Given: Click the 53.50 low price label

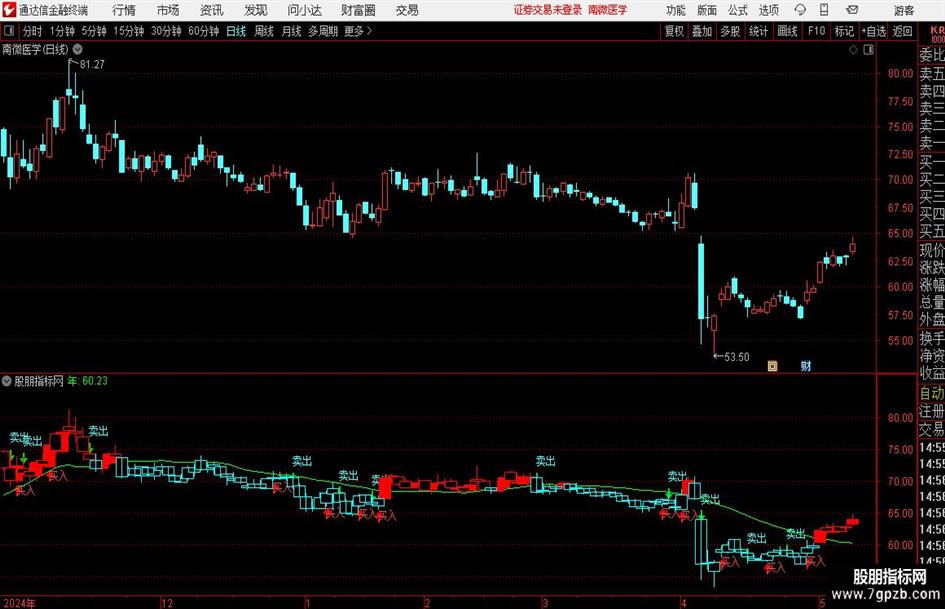Looking at the screenshot, I should tap(736, 357).
